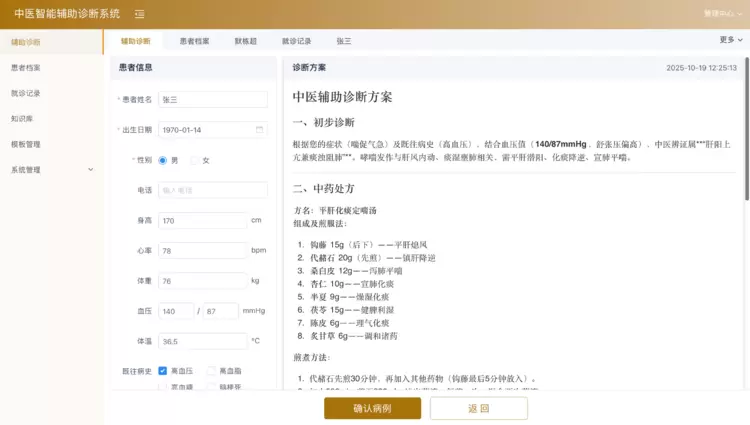Viewport: 750px width, 425px height.
Task: Open the 管理中心 user dropdown
Action: click(x=723, y=14)
